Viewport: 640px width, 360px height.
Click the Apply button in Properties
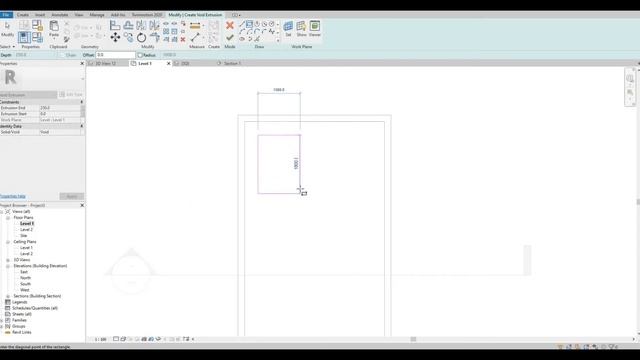(x=71, y=197)
